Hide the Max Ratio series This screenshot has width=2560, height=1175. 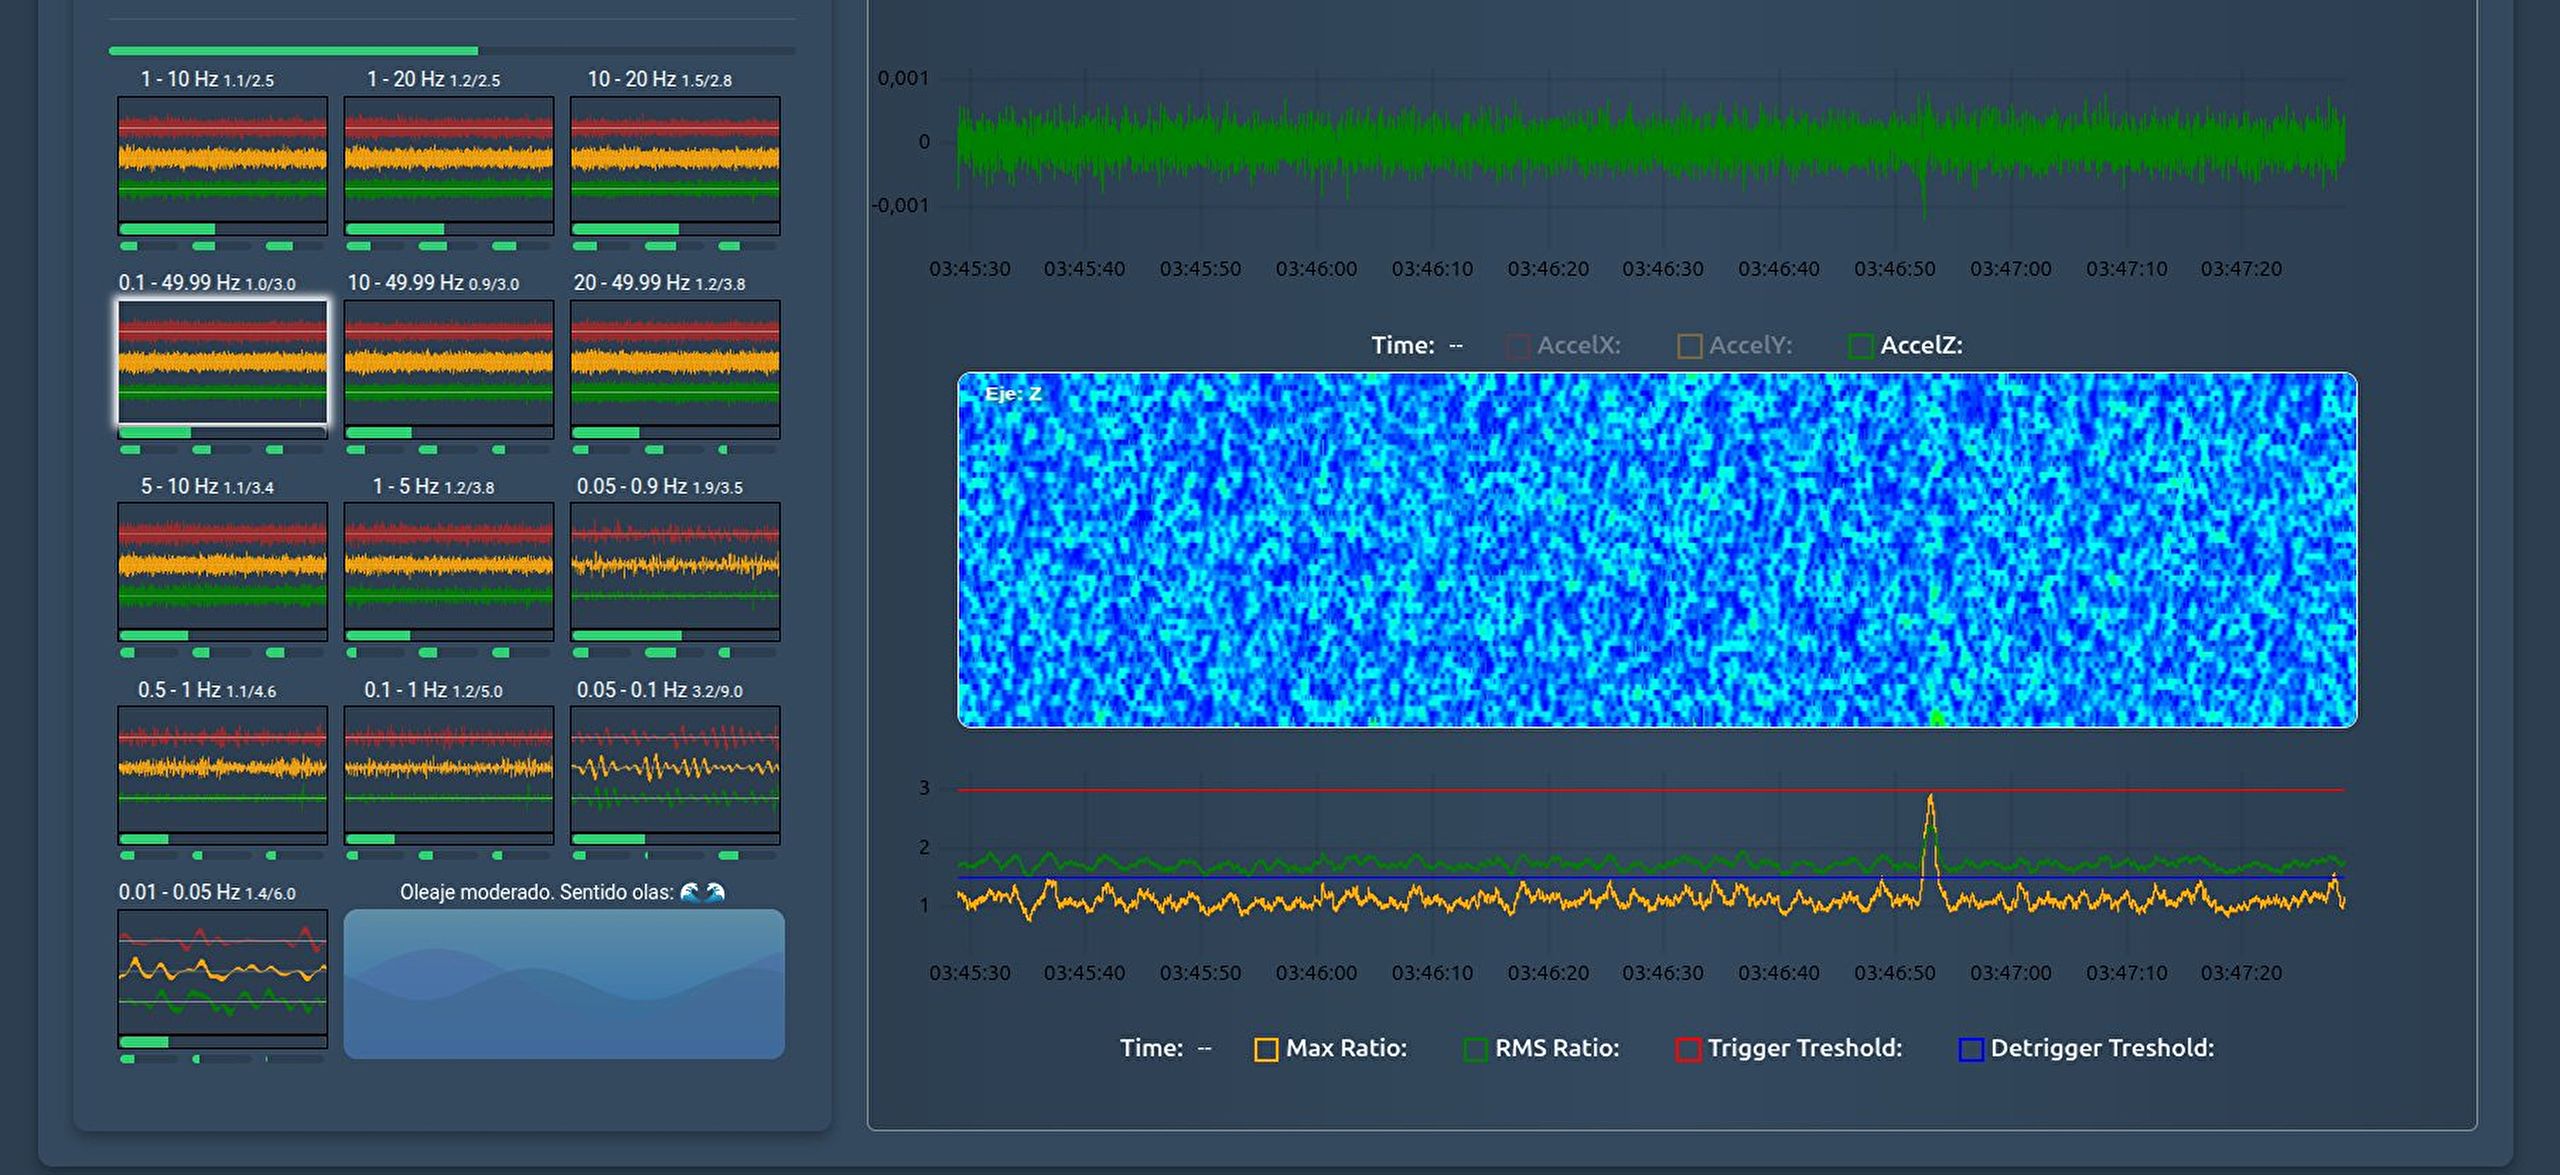click(1266, 1049)
